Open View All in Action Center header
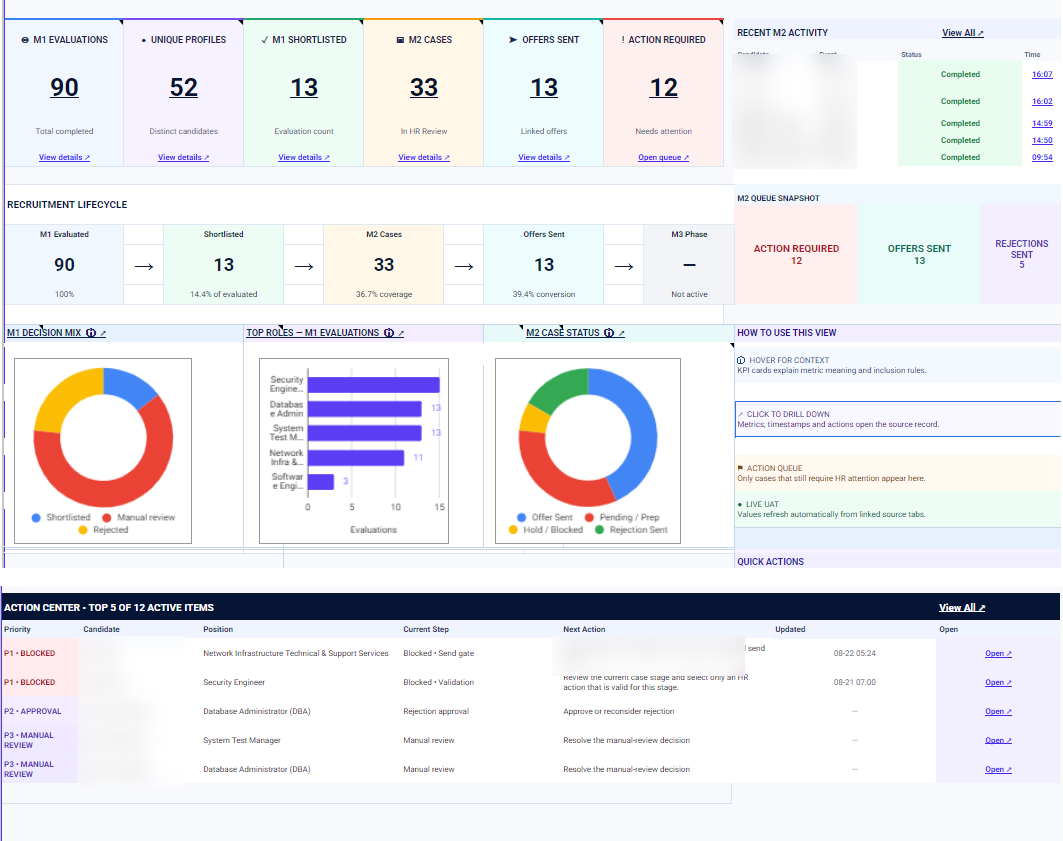The height and width of the screenshot is (841, 1063). coord(962,608)
